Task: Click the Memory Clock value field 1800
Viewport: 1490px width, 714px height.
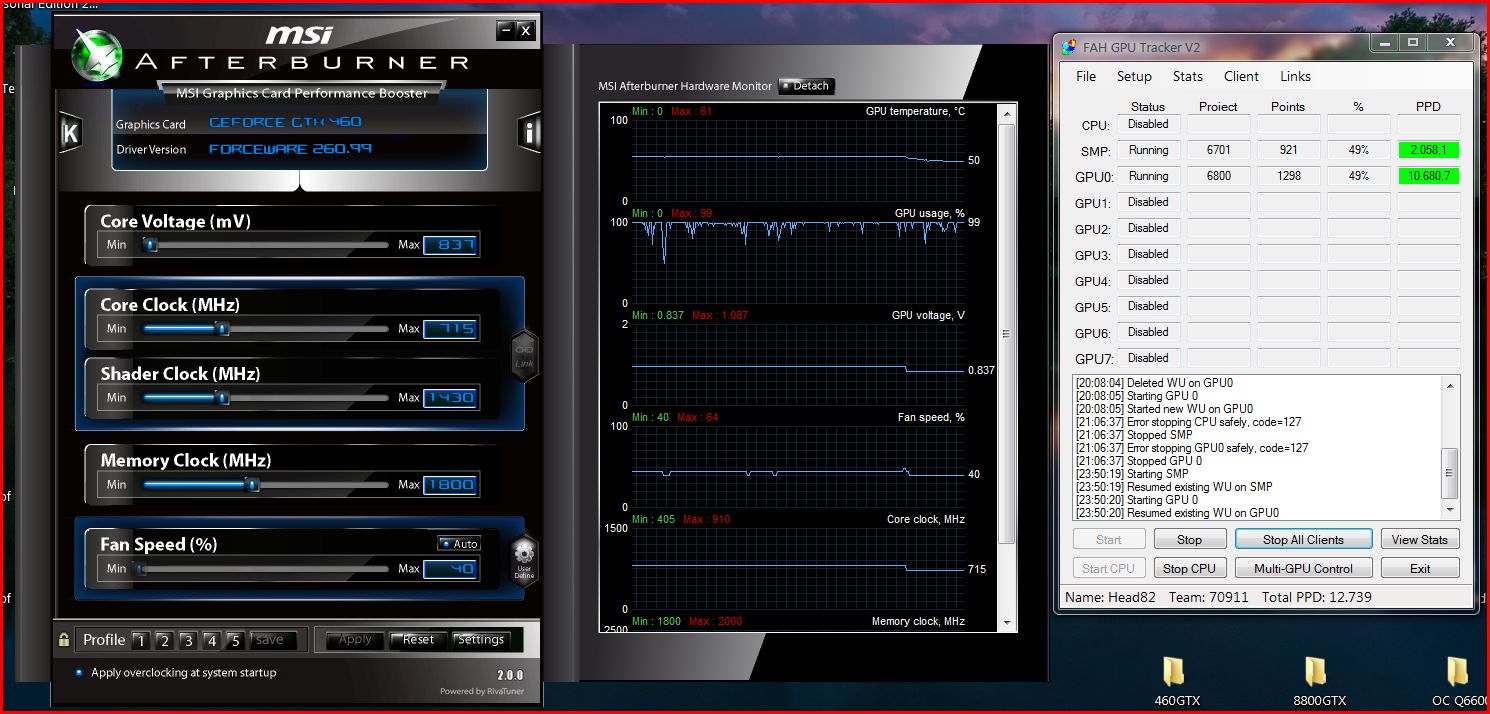Action: point(451,485)
